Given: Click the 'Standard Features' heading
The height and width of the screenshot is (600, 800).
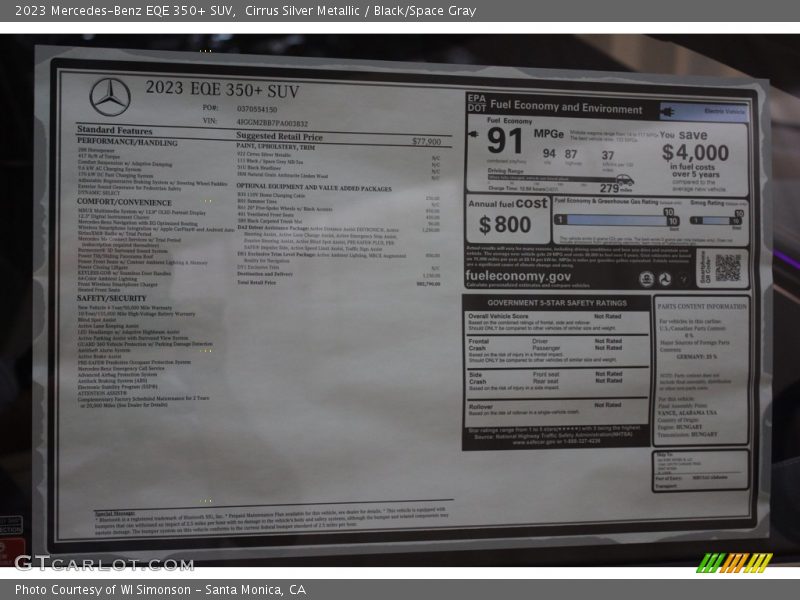Looking at the screenshot, I should (x=115, y=130).
